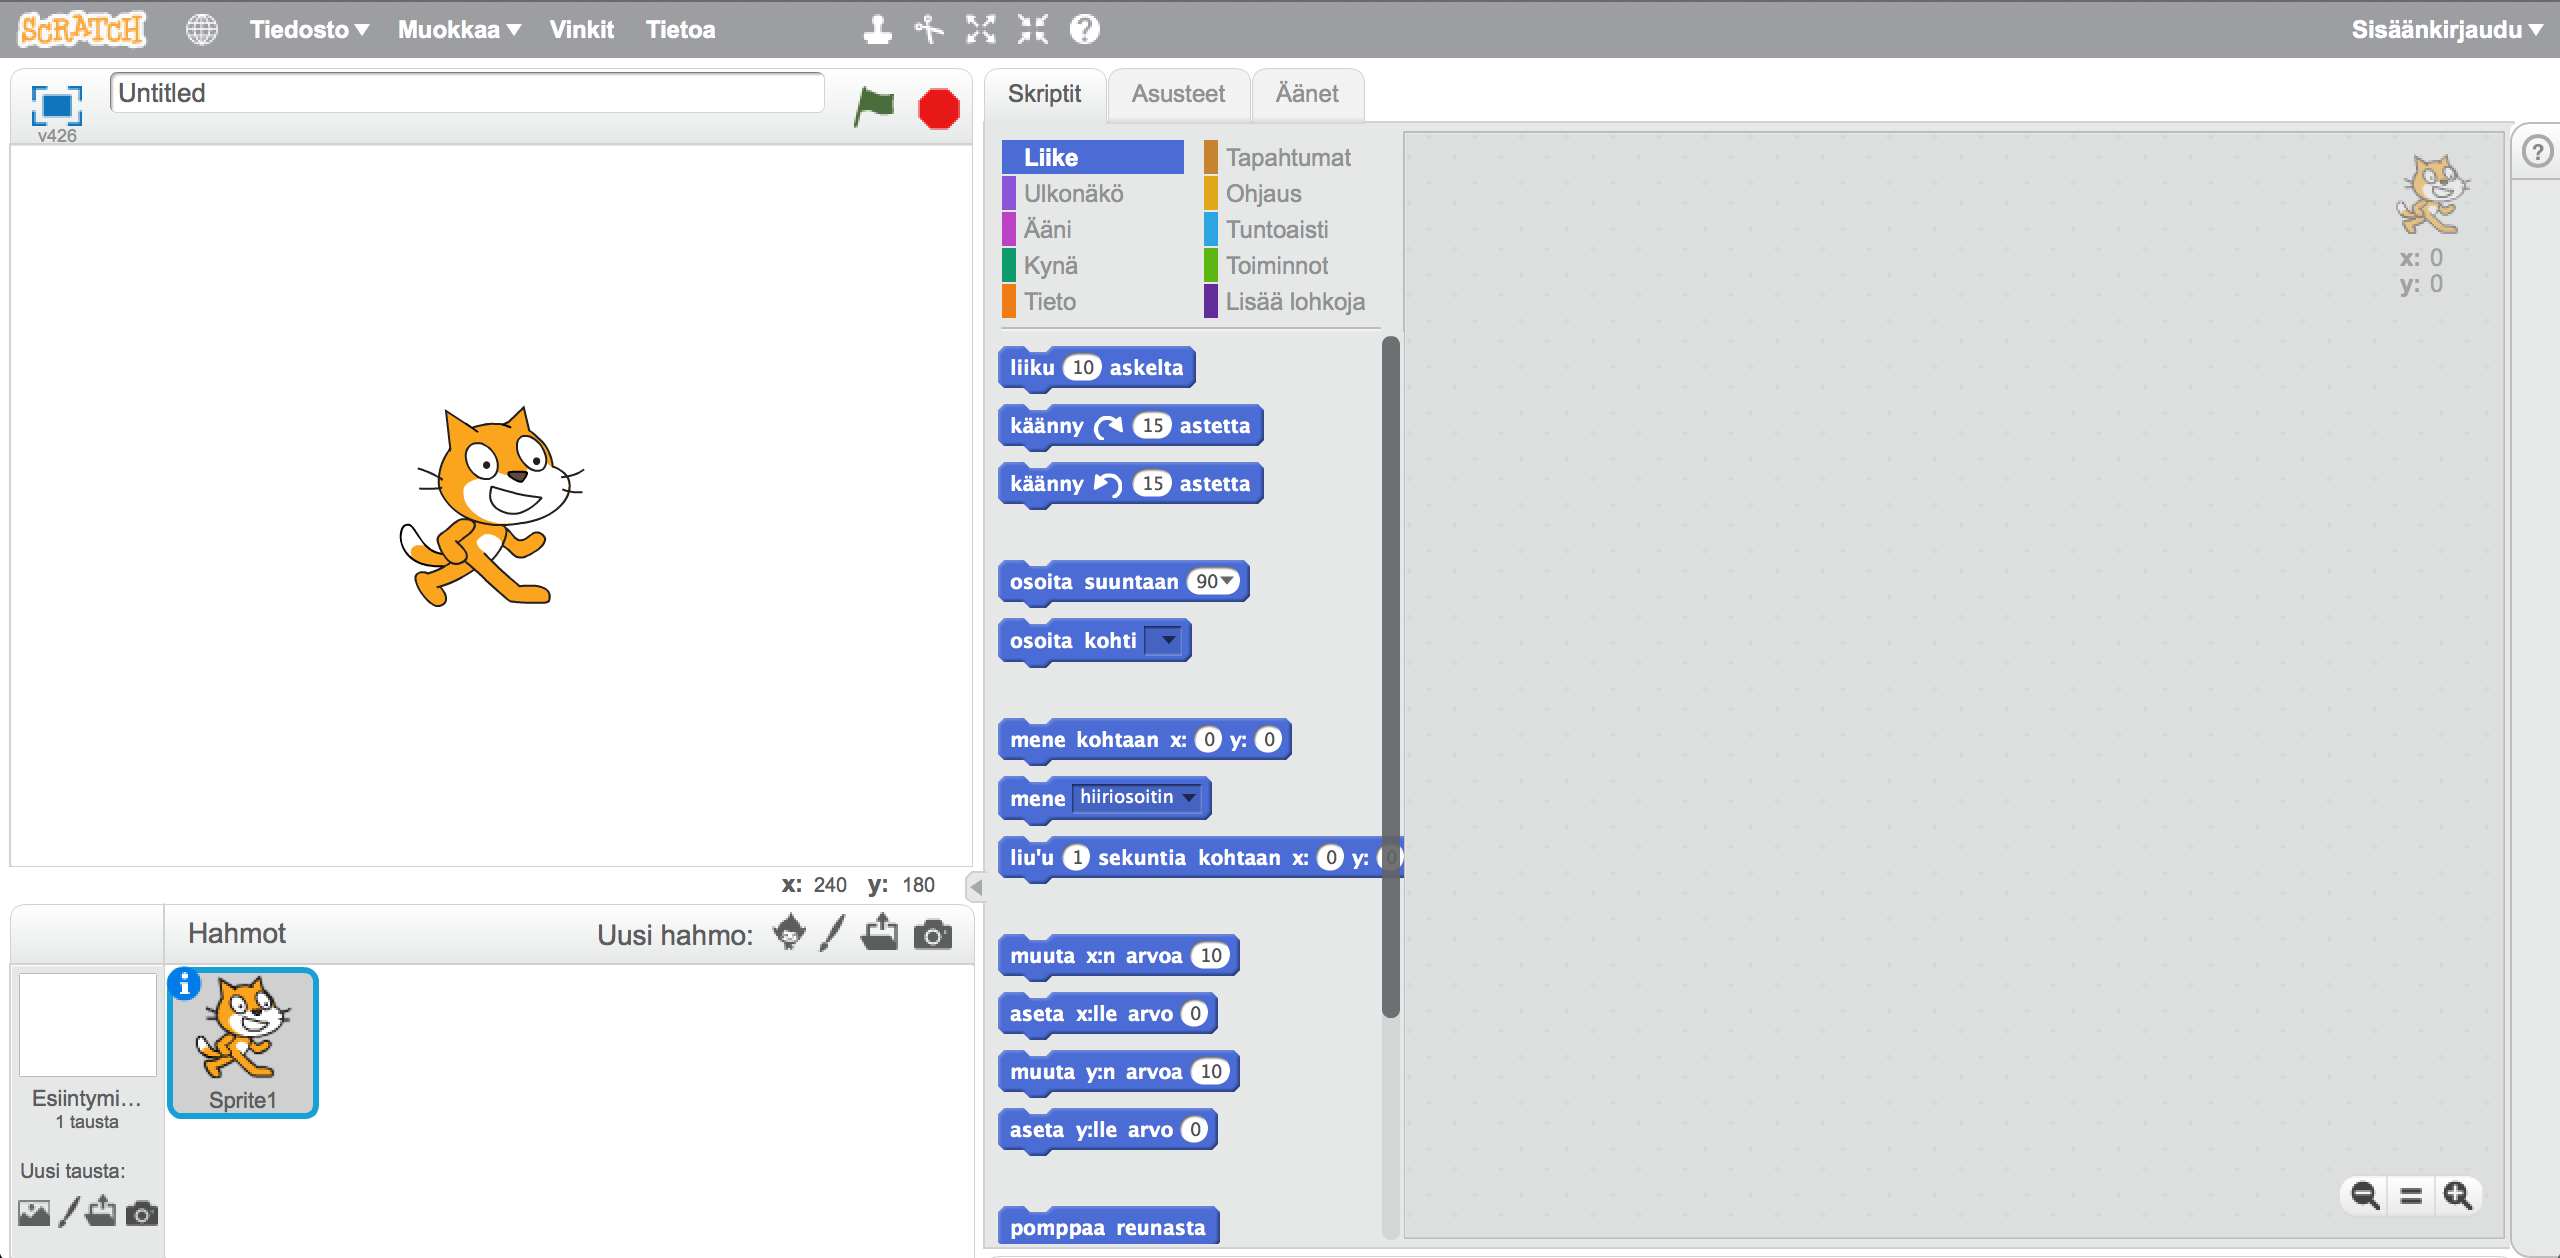The width and height of the screenshot is (2560, 1258).
Task: Switch to the Asusteet tab
Action: [1178, 94]
